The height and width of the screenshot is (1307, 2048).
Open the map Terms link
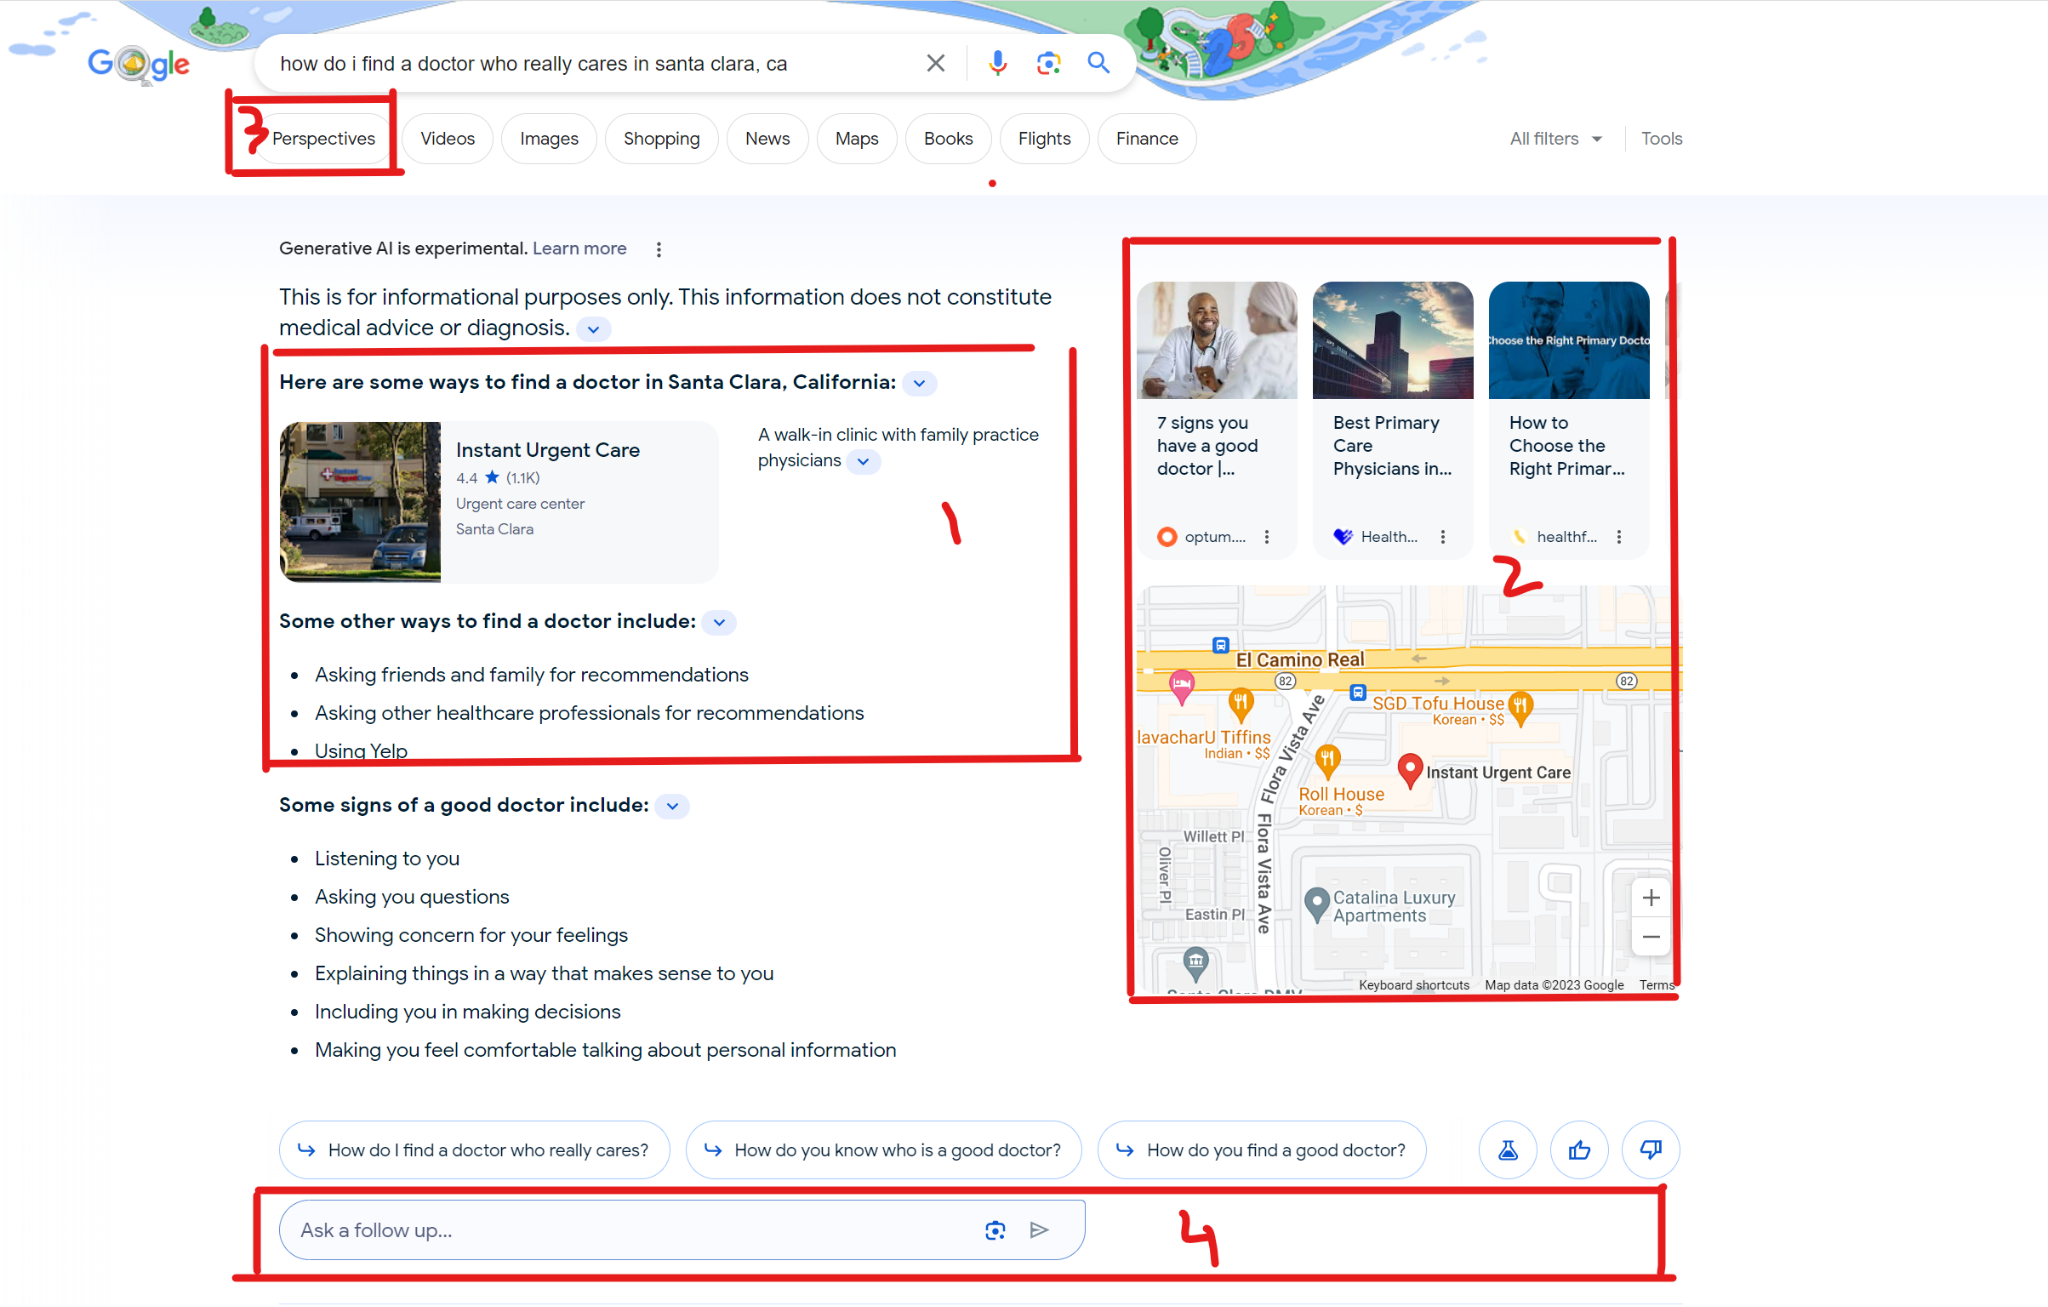coord(1656,986)
